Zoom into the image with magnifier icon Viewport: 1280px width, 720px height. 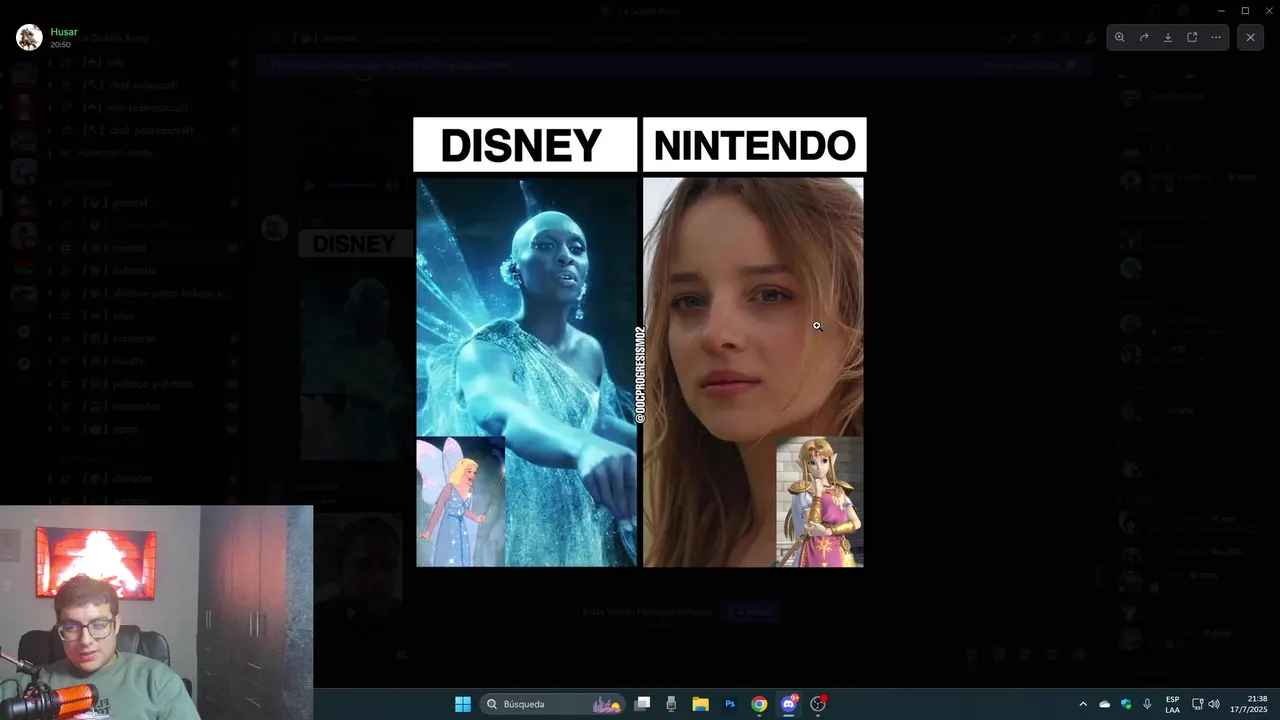pos(1120,37)
